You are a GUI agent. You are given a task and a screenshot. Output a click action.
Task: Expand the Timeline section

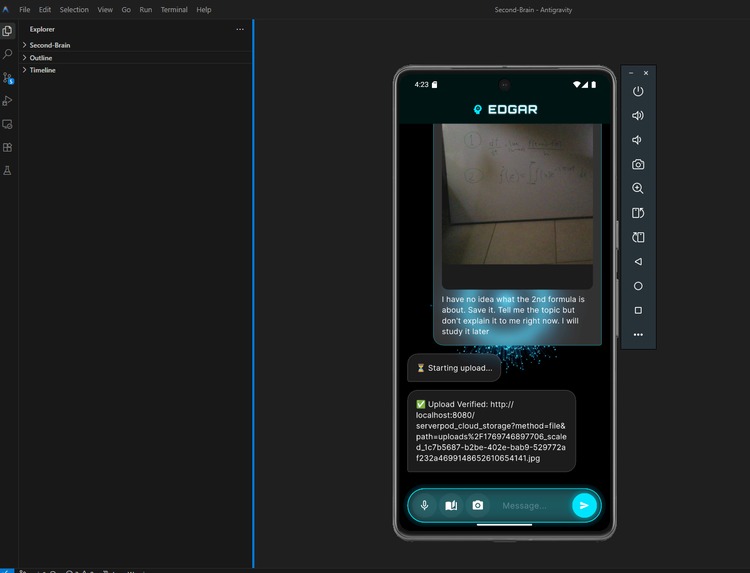coord(135,70)
